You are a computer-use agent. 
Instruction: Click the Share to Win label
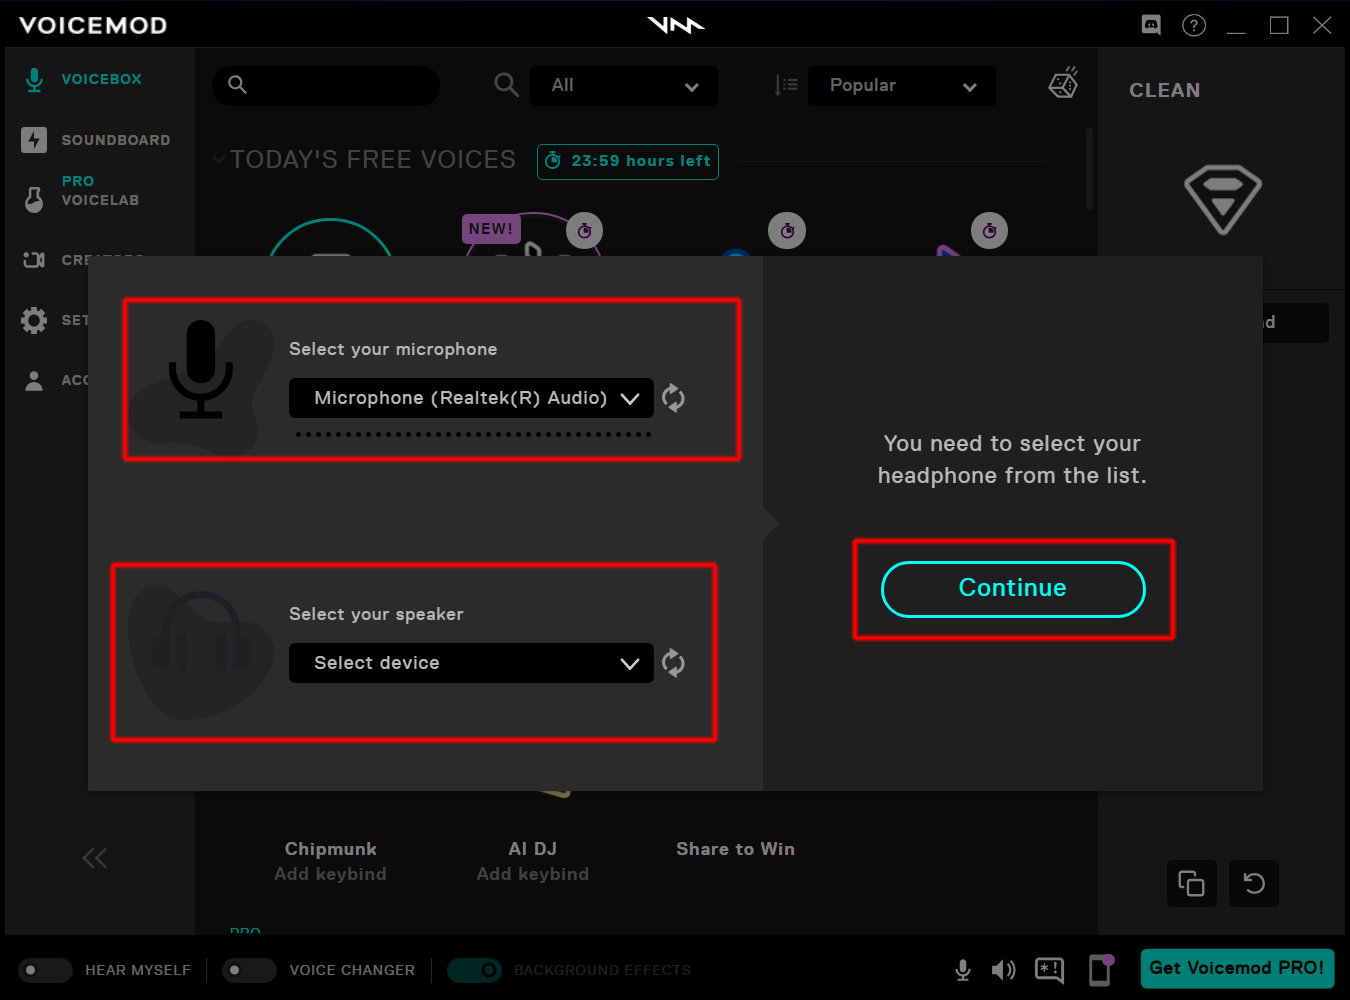pos(736,849)
